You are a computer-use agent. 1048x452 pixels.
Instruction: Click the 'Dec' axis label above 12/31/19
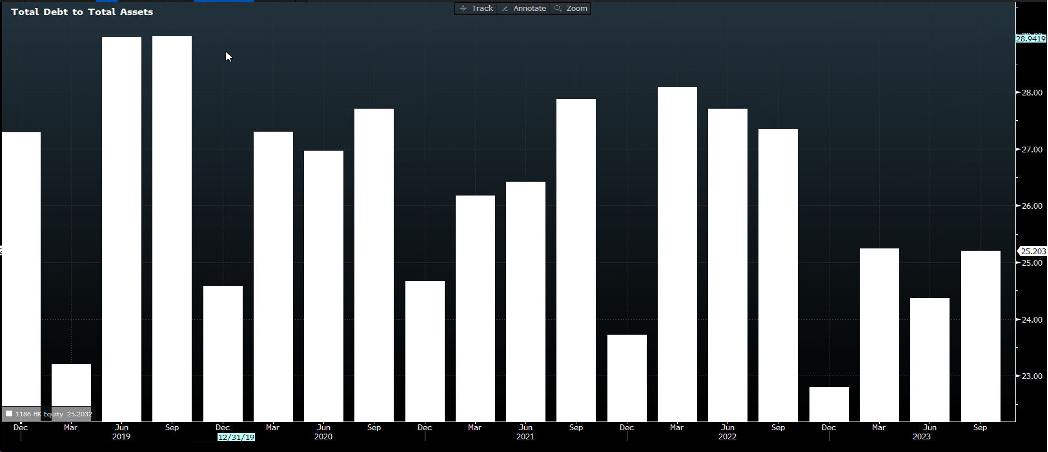coord(223,427)
